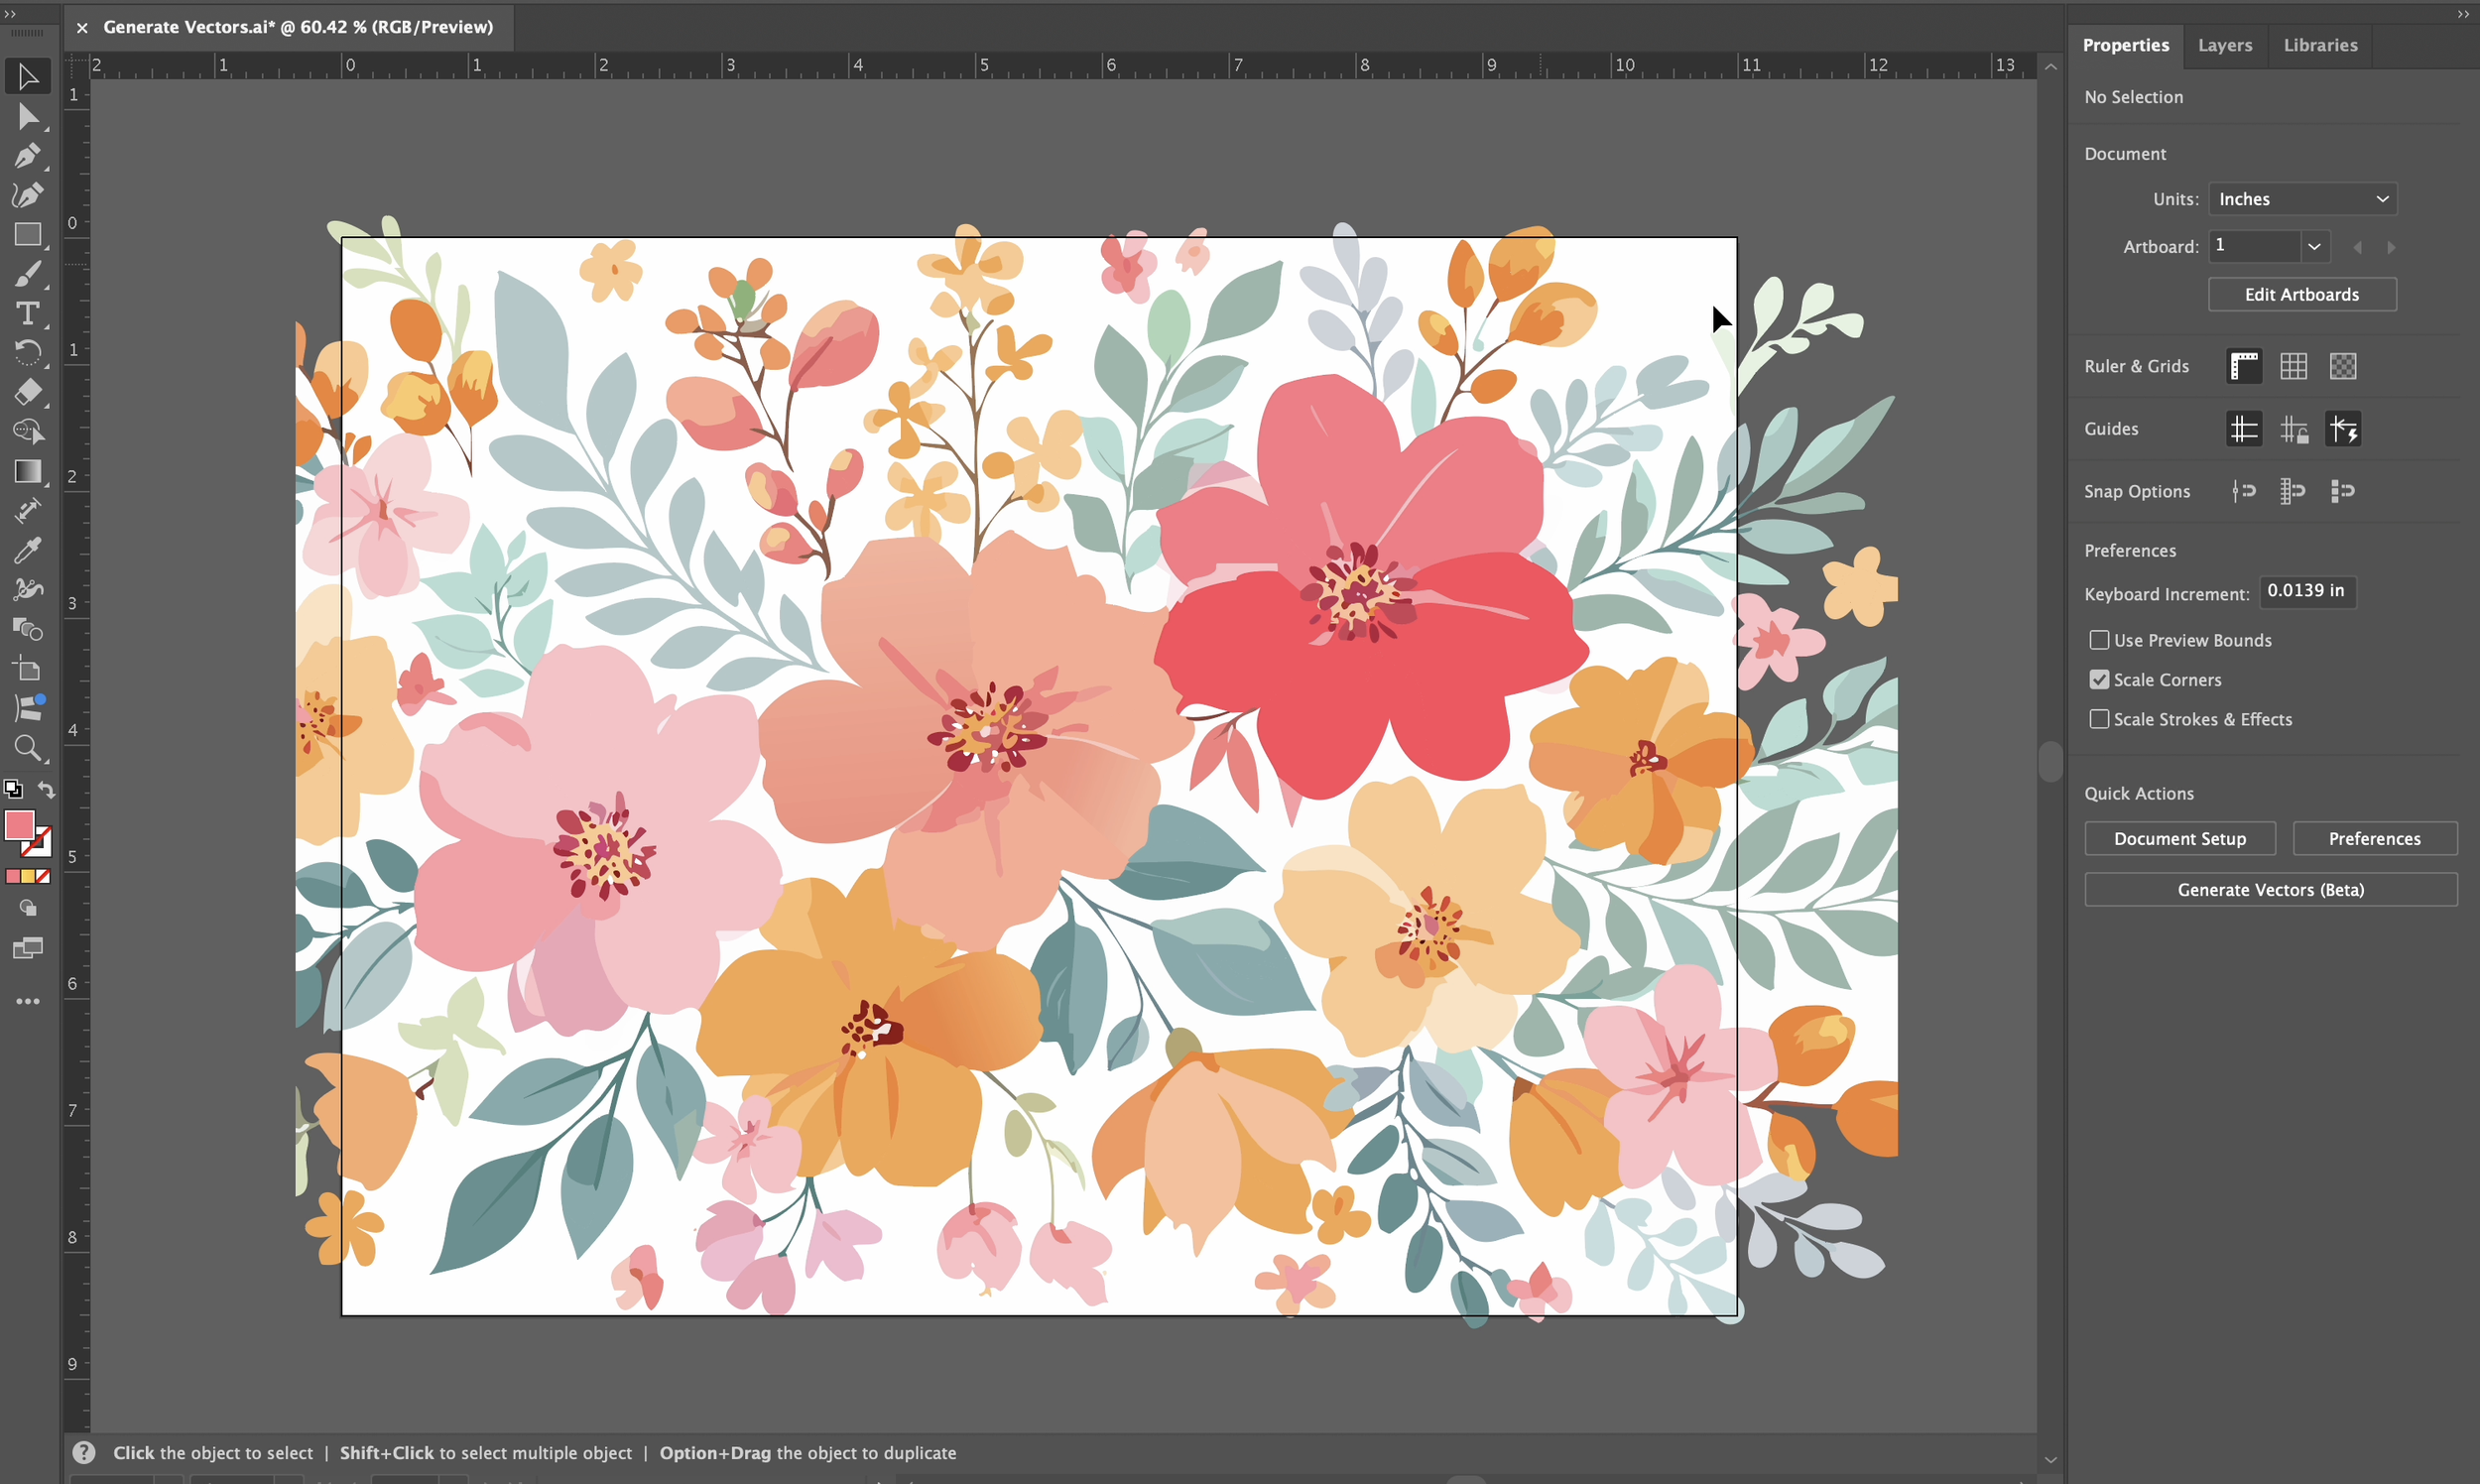Select the Type tool
The image size is (2480, 1484).
point(28,314)
